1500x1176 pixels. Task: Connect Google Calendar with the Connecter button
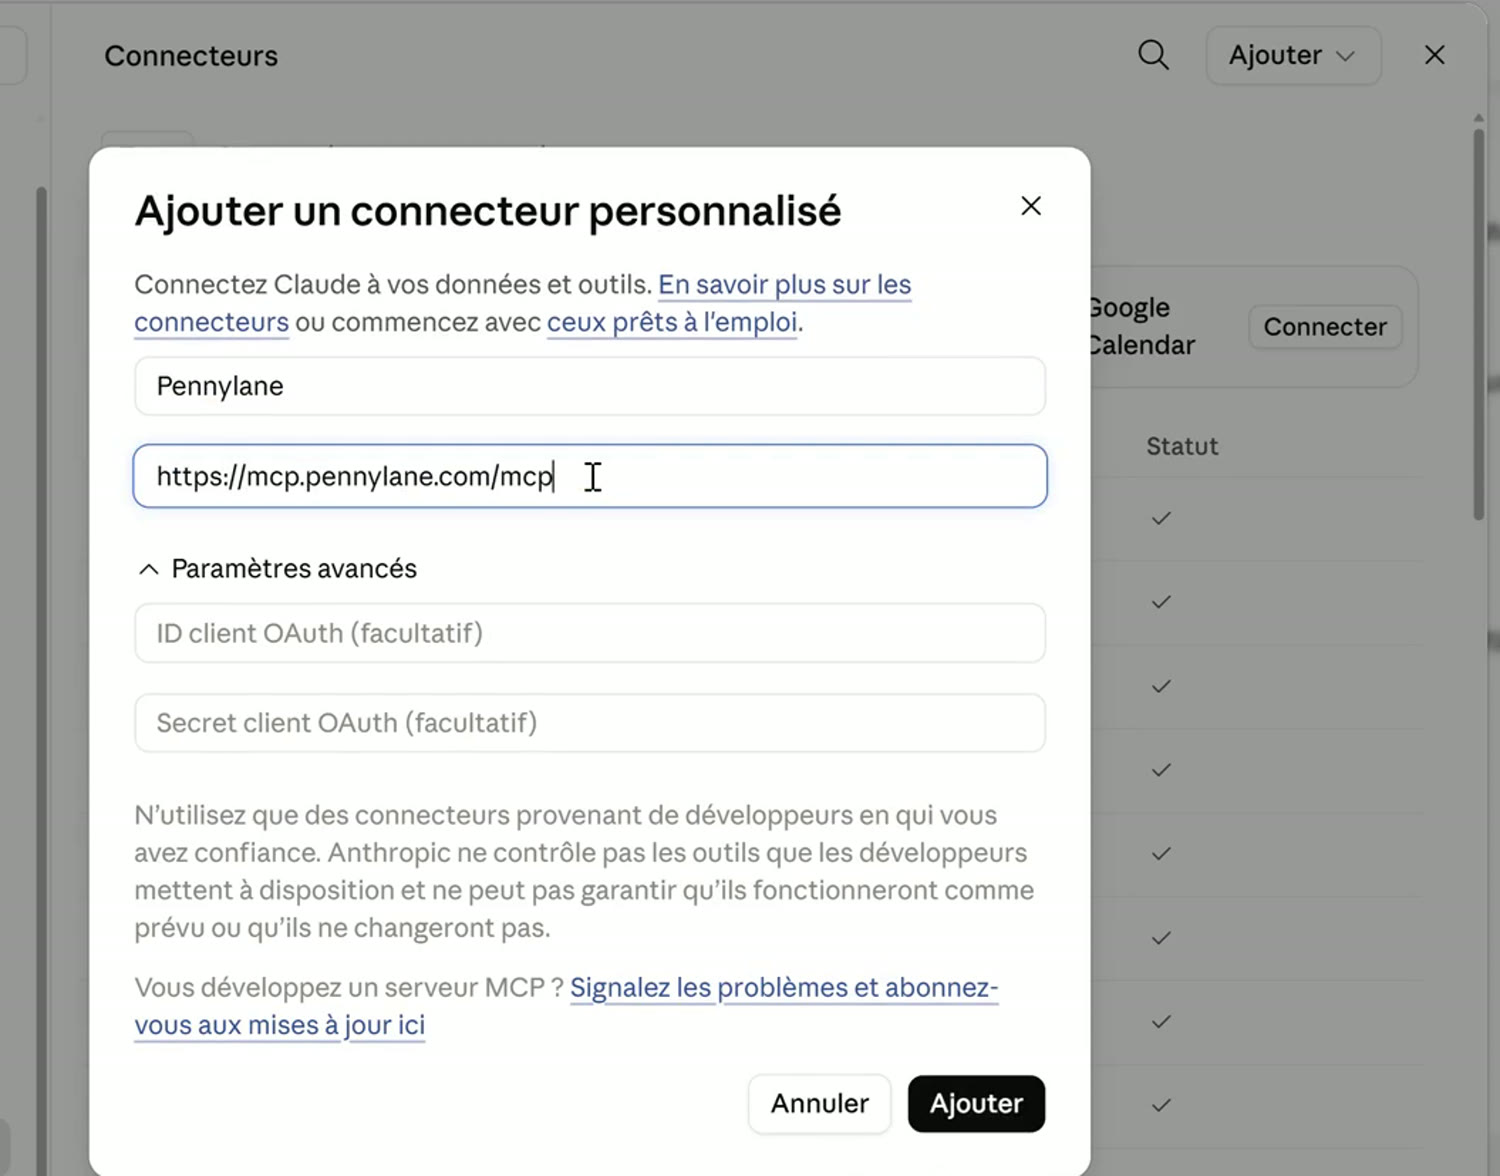pyautogui.click(x=1325, y=327)
